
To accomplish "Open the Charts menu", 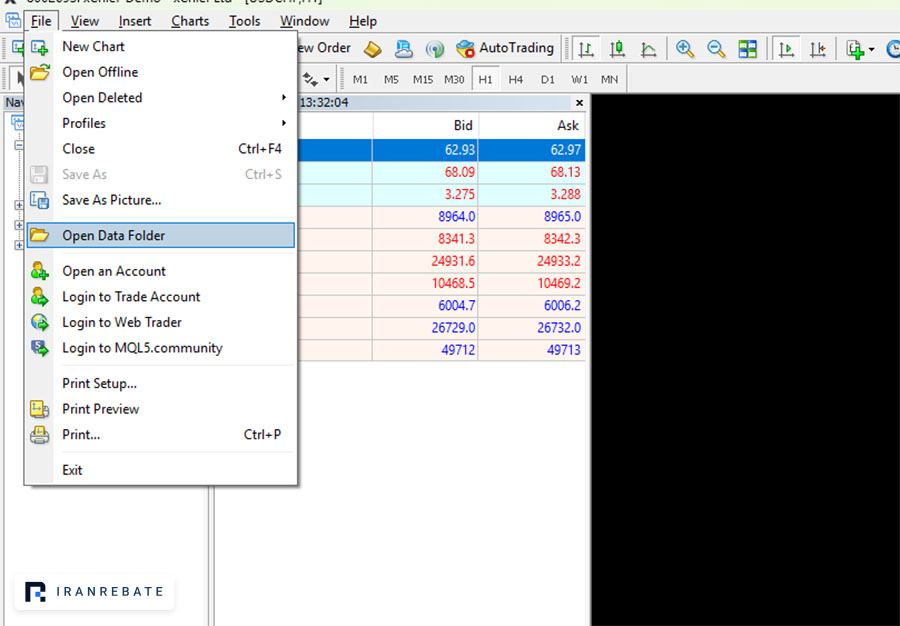I will (190, 21).
